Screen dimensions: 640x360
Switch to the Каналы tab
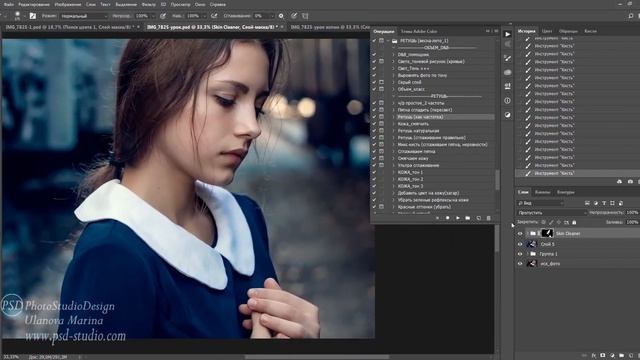pyautogui.click(x=542, y=192)
